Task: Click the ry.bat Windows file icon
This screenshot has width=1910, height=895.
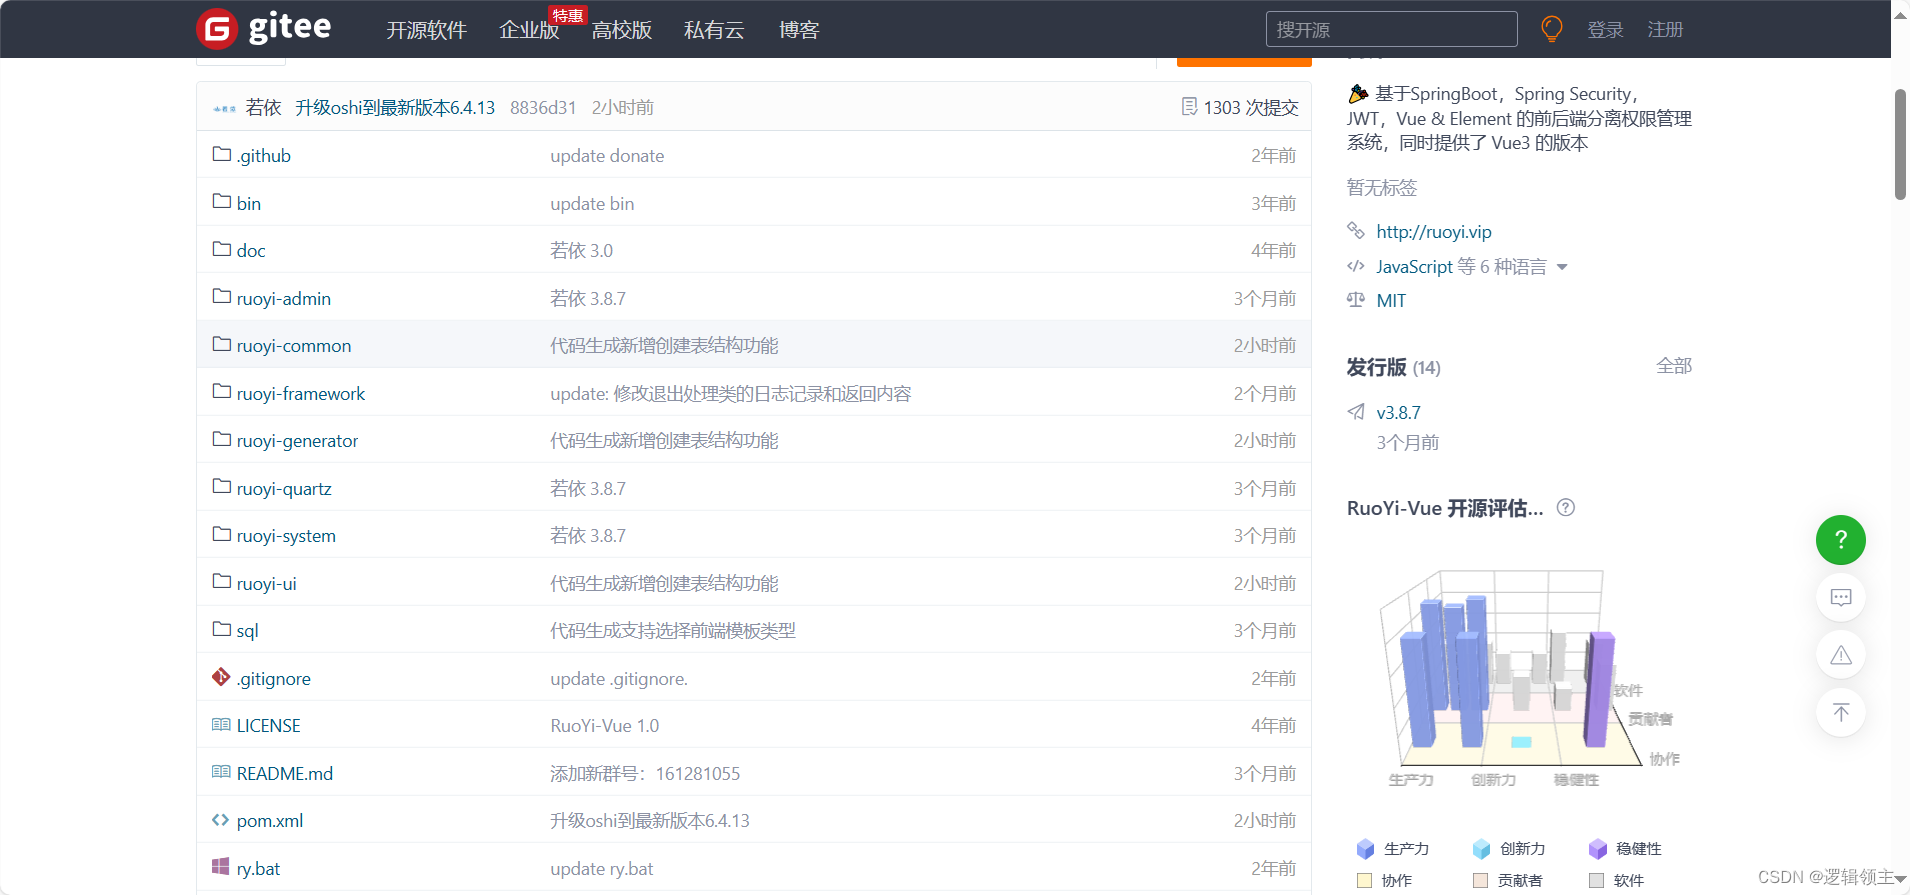Action: pyautogui.click(x=221, y=867)
